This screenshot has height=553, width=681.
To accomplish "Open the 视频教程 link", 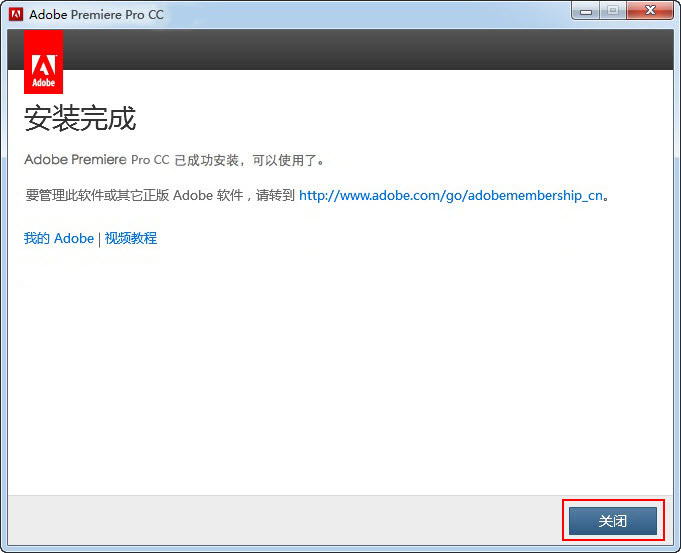I will tap(131, 238).
